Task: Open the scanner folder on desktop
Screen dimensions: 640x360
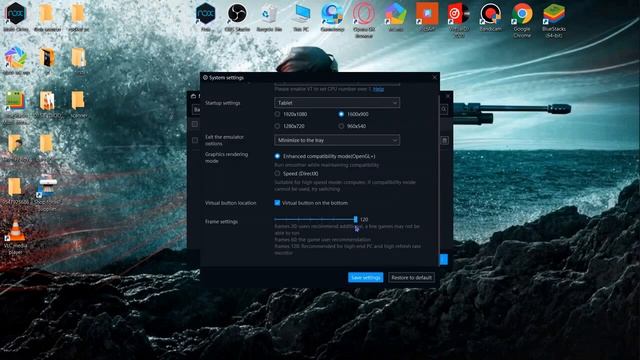Action: (78, 104)
